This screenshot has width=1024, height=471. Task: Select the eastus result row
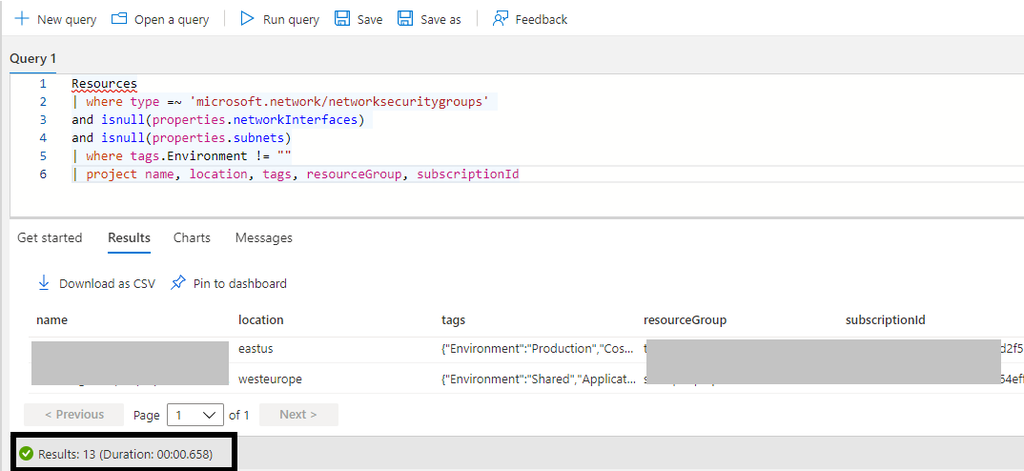point(256,349)
